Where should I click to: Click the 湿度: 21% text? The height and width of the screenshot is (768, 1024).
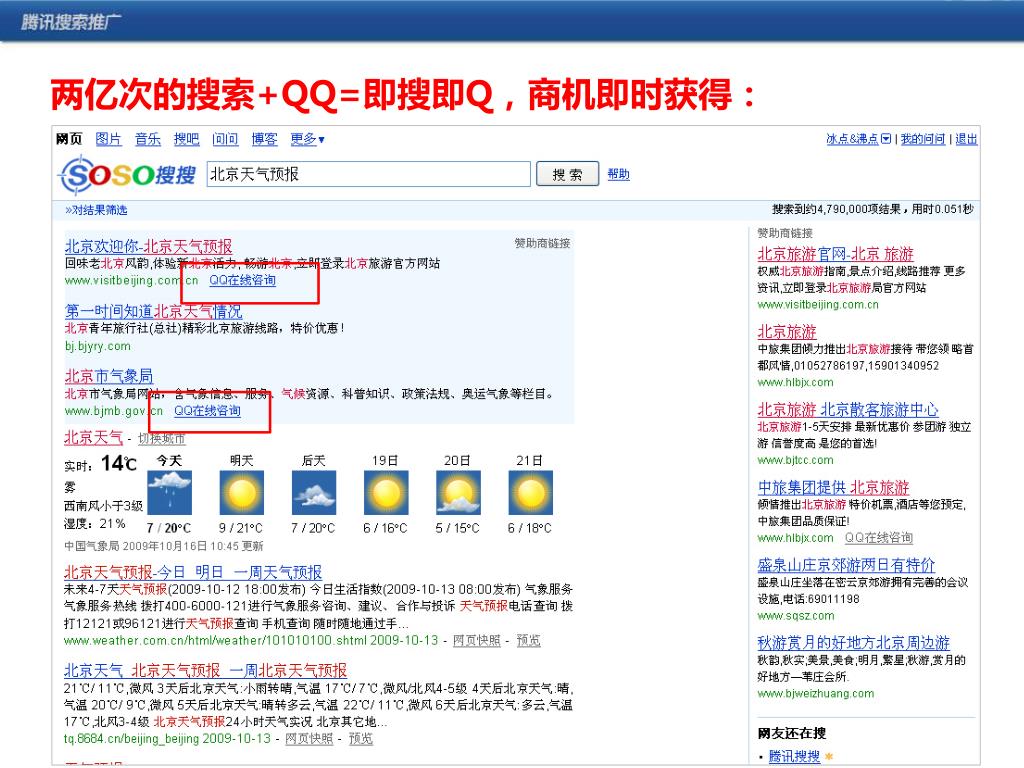95,524
